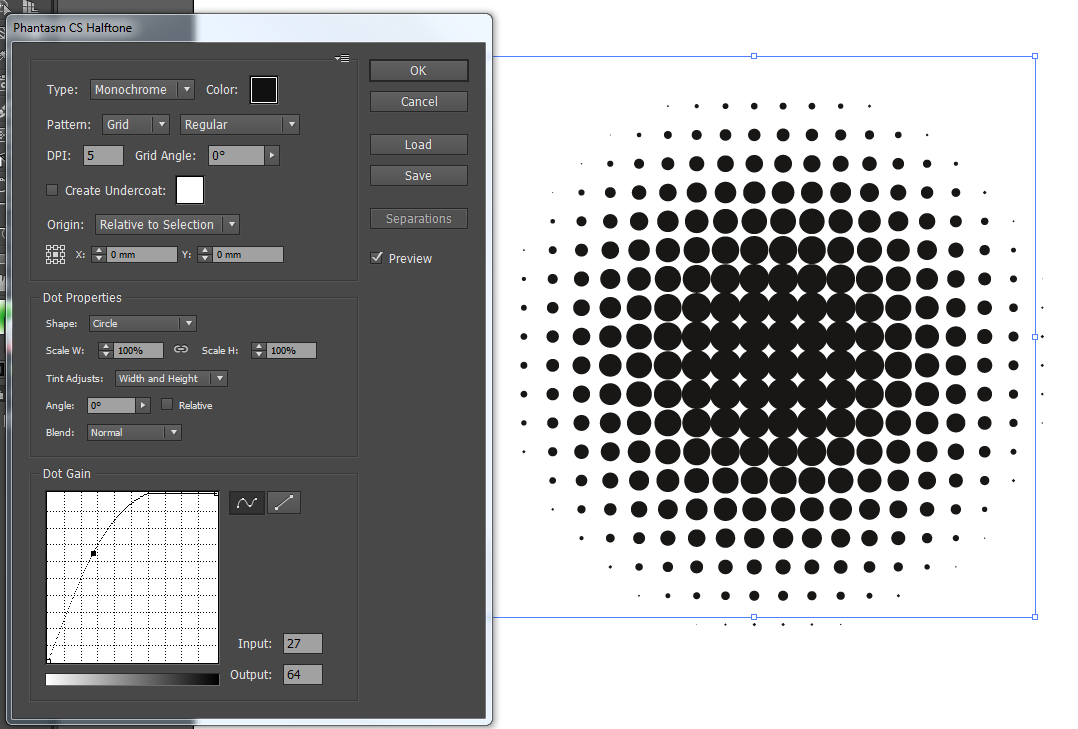Viewport: 1078px width, 729px height.
Task: Click the right-middle selection handle on canvas
Action: (x=1035, y=337)
